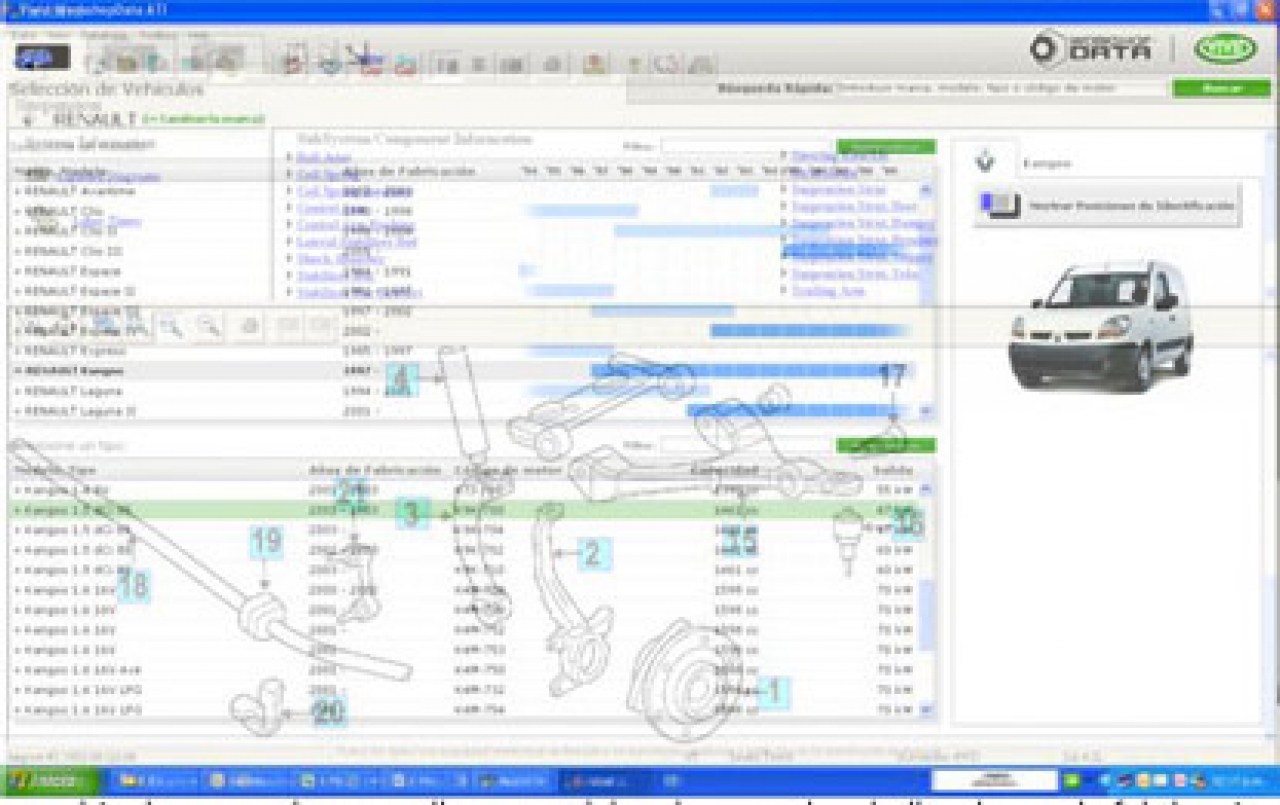Viewport: 1280px width, 805px height.
Task: Click the type list Filtro input field
Action: point(745,445)
